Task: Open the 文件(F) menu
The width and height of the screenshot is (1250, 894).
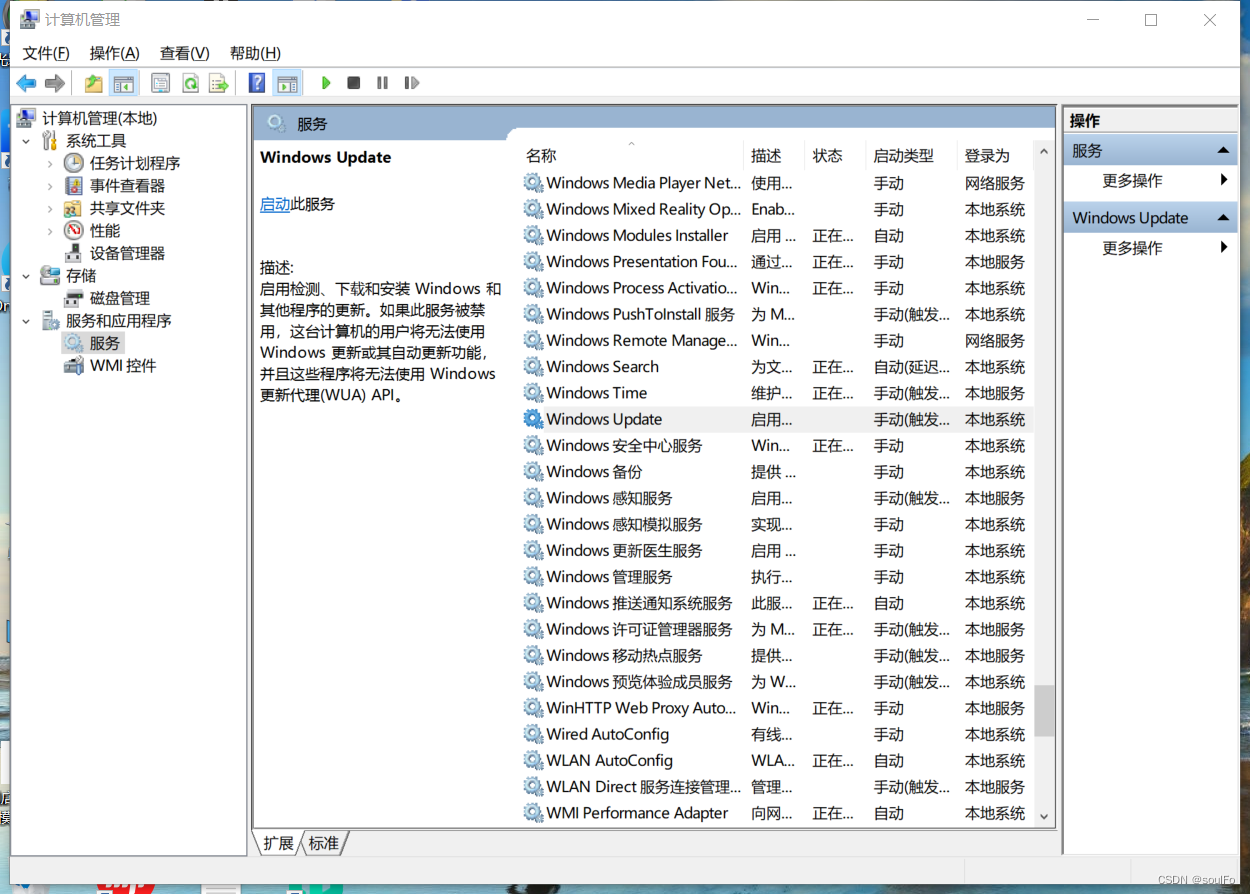Action: 46,53
